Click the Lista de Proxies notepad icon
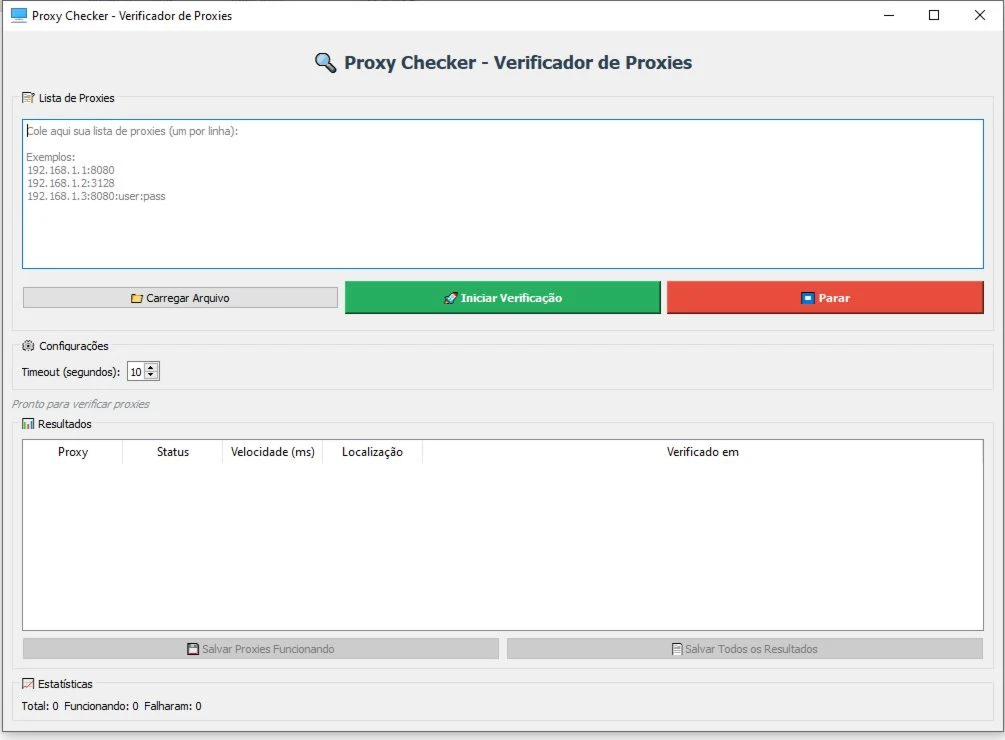This screenshot has width=1005, height=740. 28,97
